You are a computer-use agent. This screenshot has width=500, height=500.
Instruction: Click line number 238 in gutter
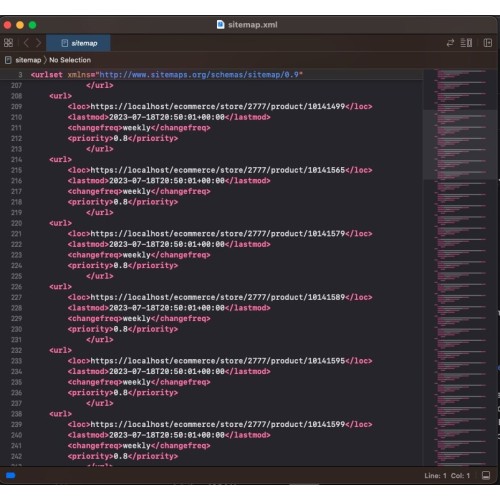click(16, 414)
